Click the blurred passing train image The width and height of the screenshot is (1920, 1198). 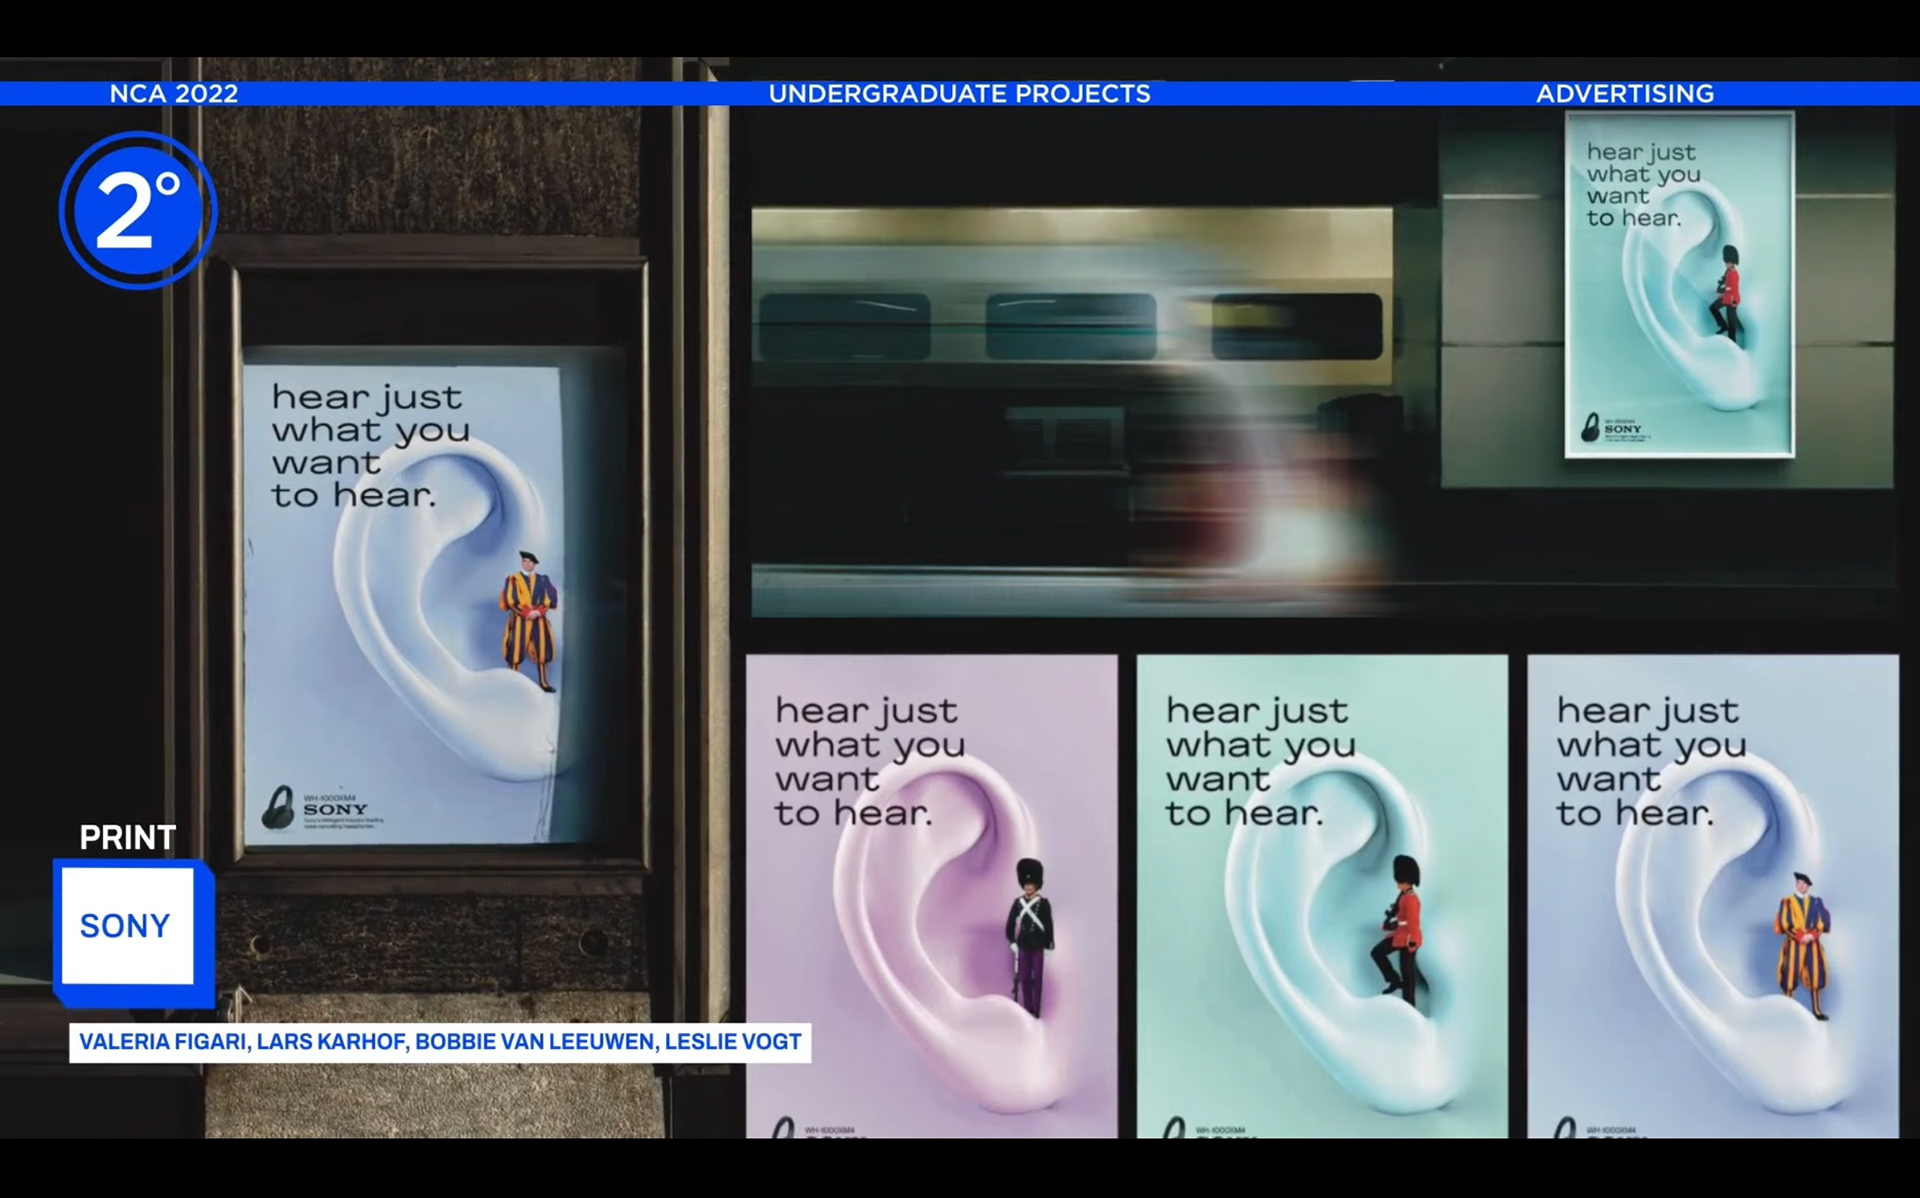(x=1070, y=410)
